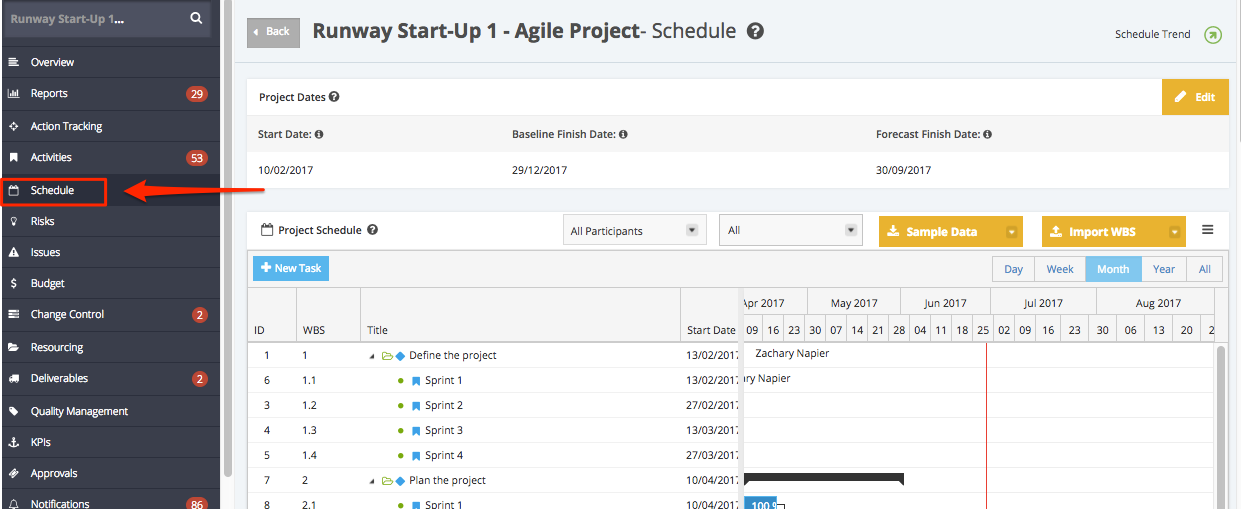Screen dimensions: 1241x509
Task: Expand the Sample Data dropdown arrow
Action: coord(1012,232)
